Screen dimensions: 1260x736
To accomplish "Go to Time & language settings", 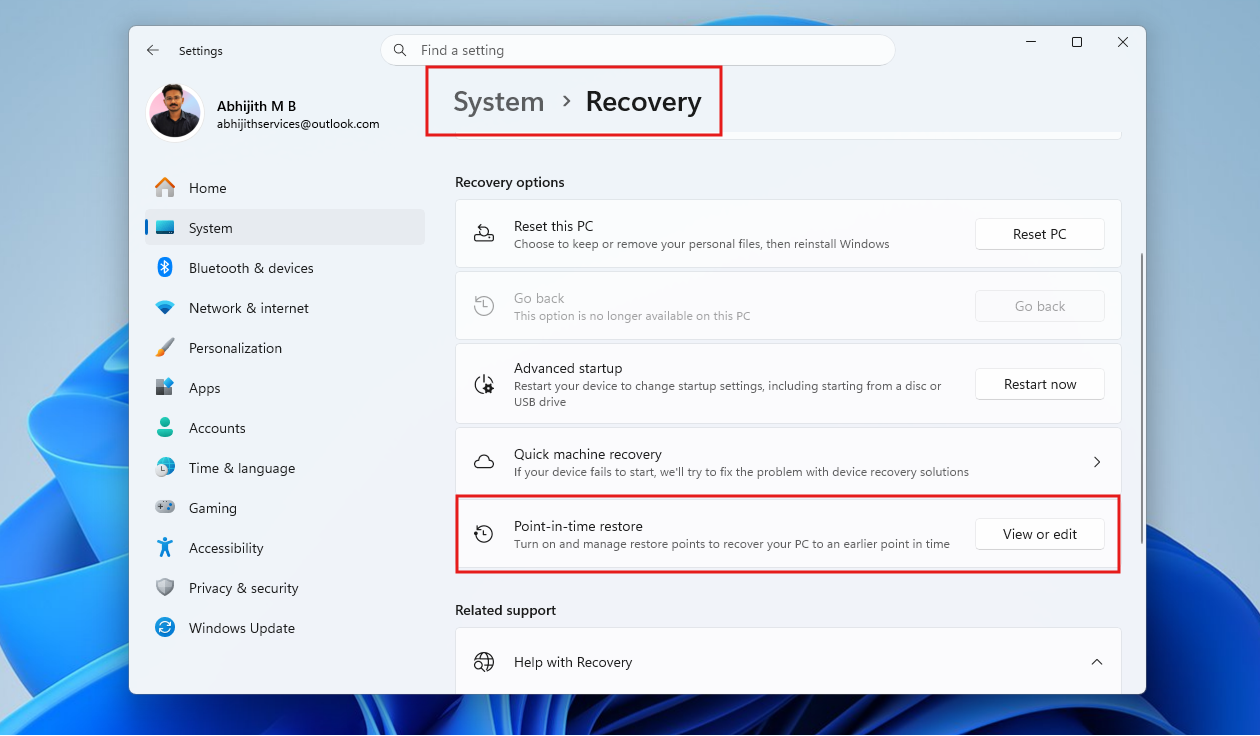I will coord(285,468).
